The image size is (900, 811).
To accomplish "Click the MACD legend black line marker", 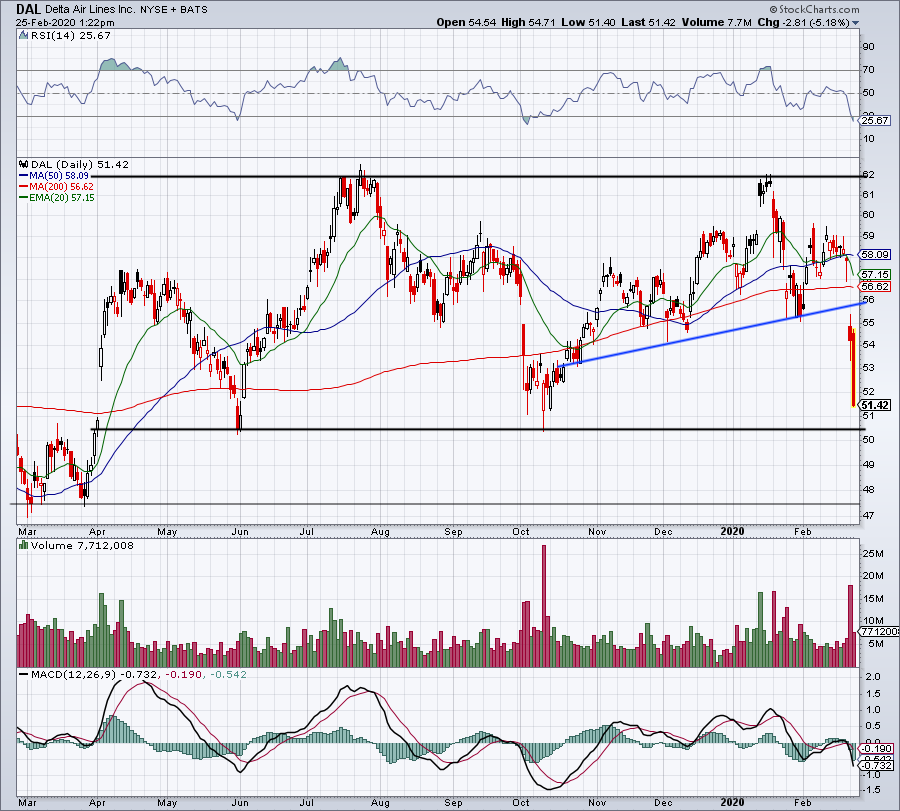I will pyautogui.click(x=24, y=674).
